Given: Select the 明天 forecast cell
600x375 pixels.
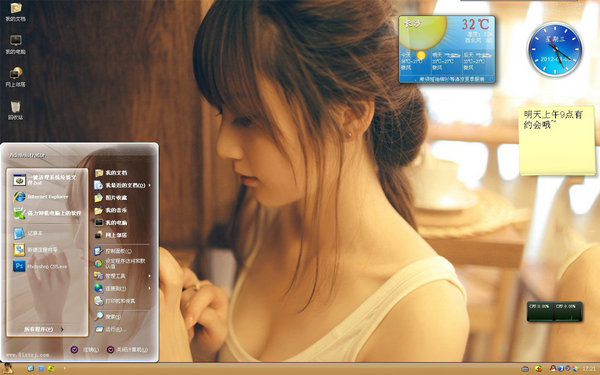Looking at the screenshot, I should click(x=447, y=62).
